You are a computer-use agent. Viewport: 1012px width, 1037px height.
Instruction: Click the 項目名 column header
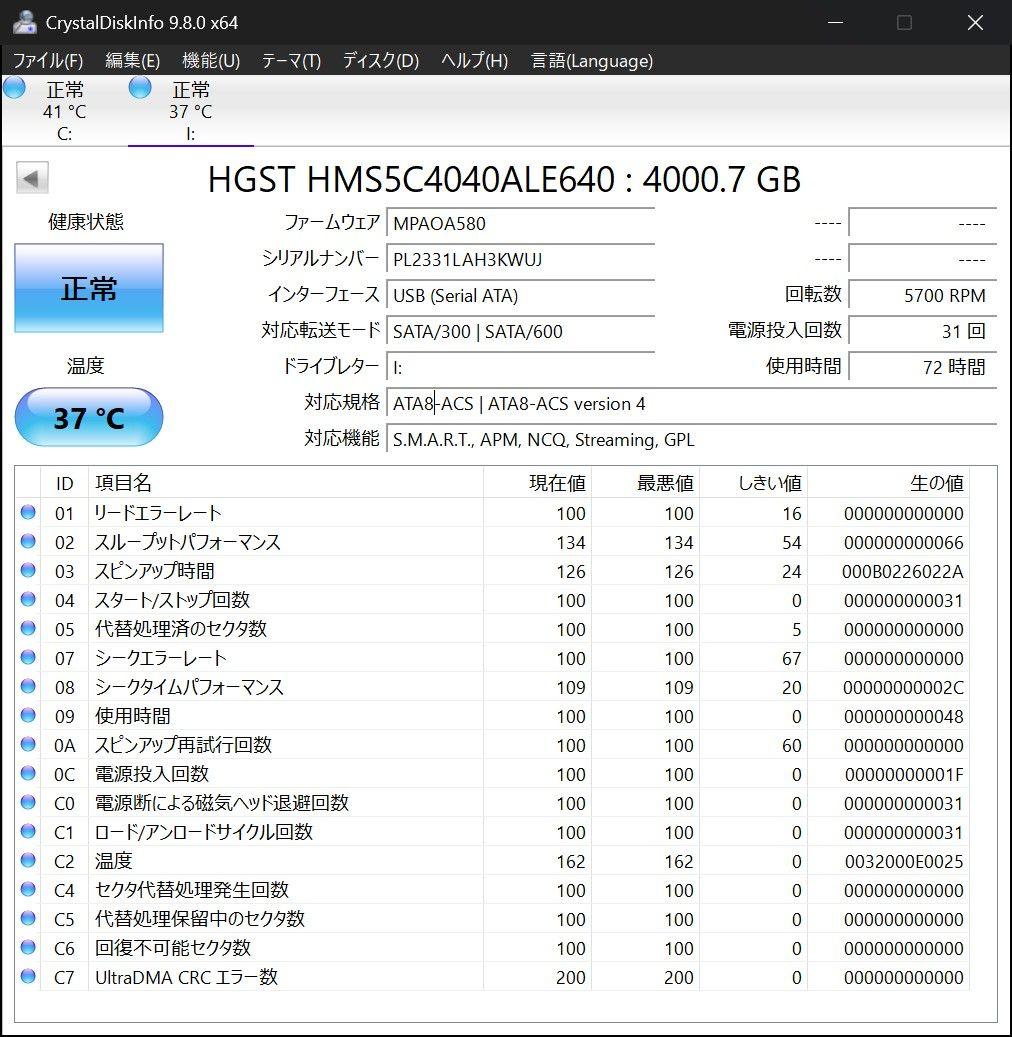click(286, 483)
